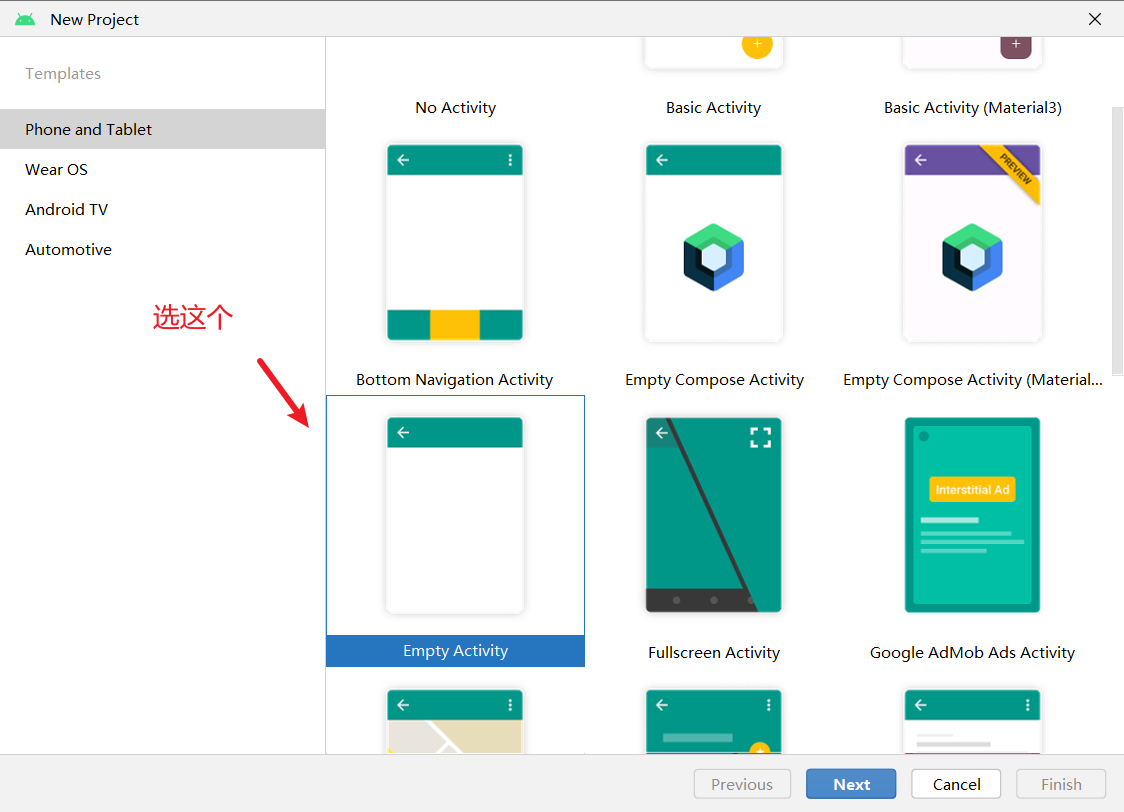Click the Finish button
1124x812 pixels.
(x=1061, y=784)
